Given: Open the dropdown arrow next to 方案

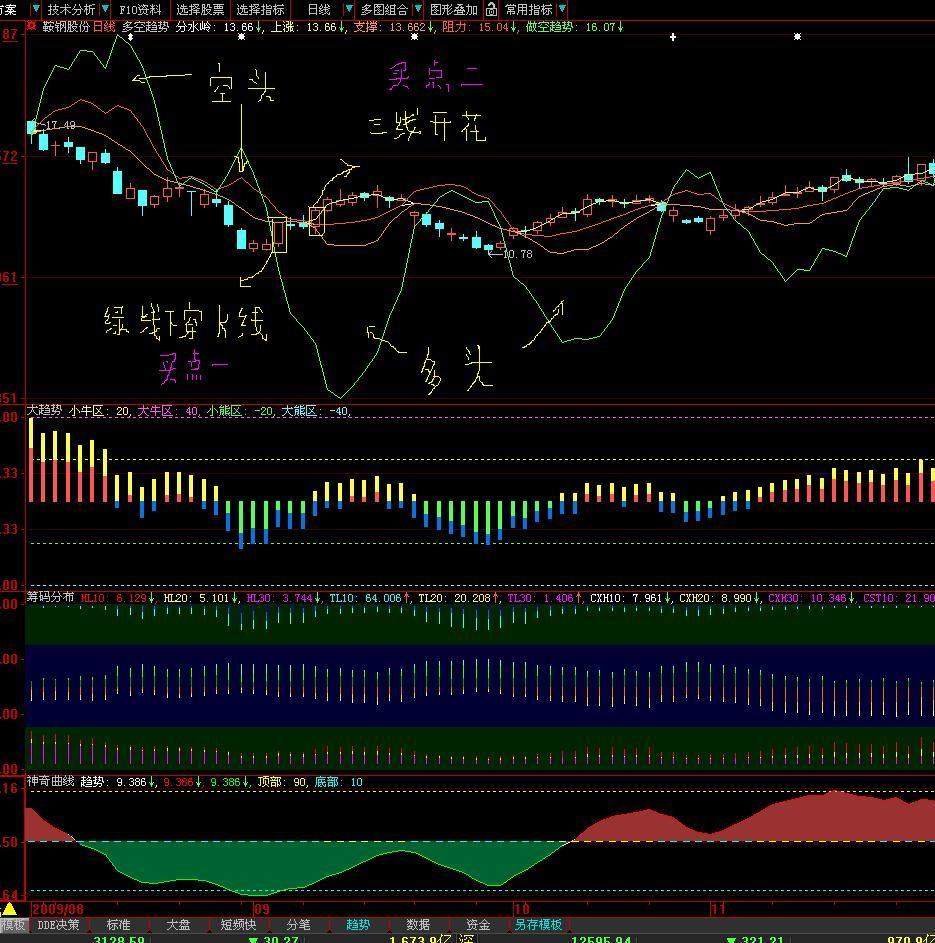Looking at the screenshot, I should click(35, 9).
